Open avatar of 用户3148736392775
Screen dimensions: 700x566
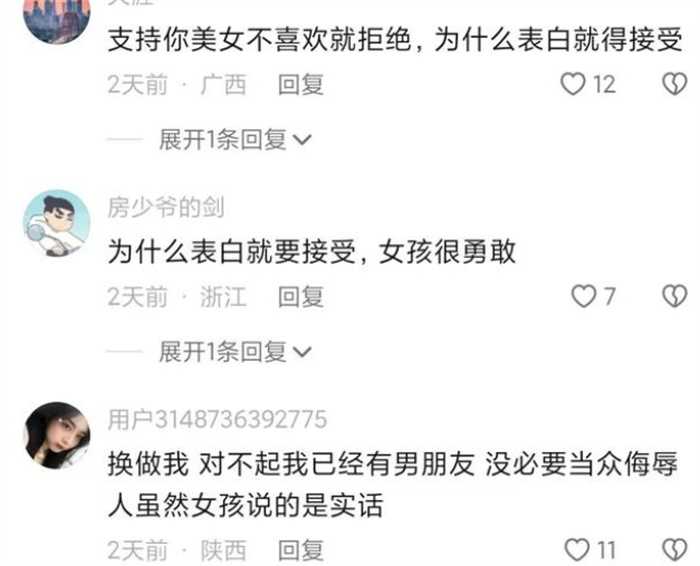click(57, 435)
